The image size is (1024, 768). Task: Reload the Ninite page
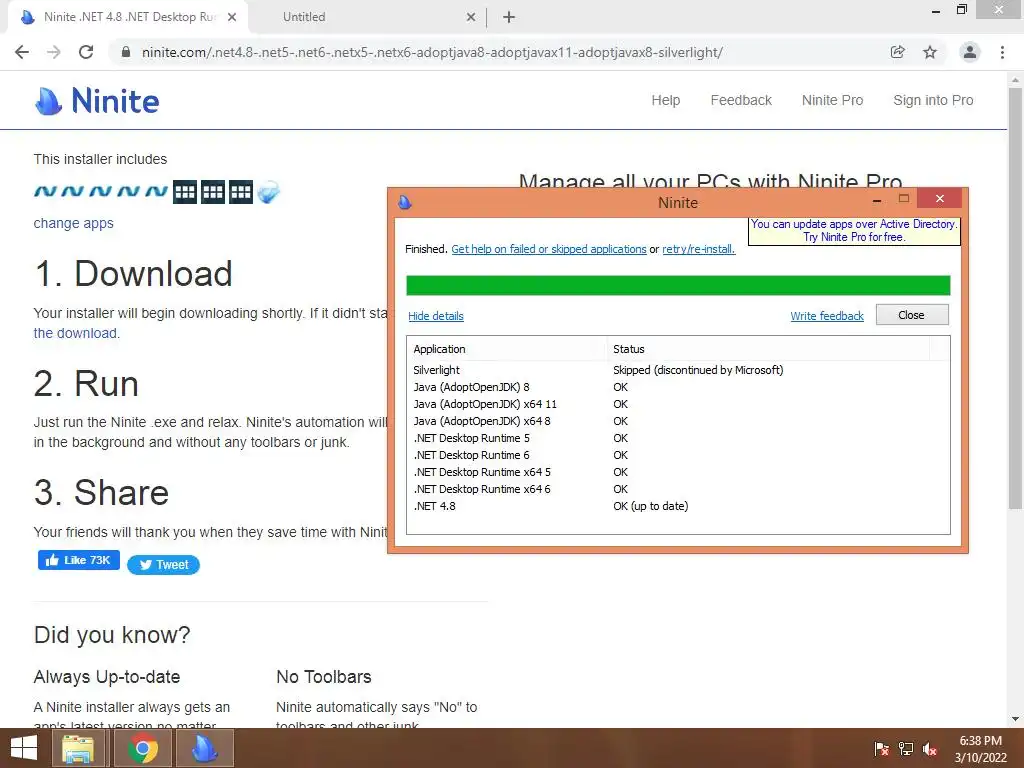click(x=86, y=52)
